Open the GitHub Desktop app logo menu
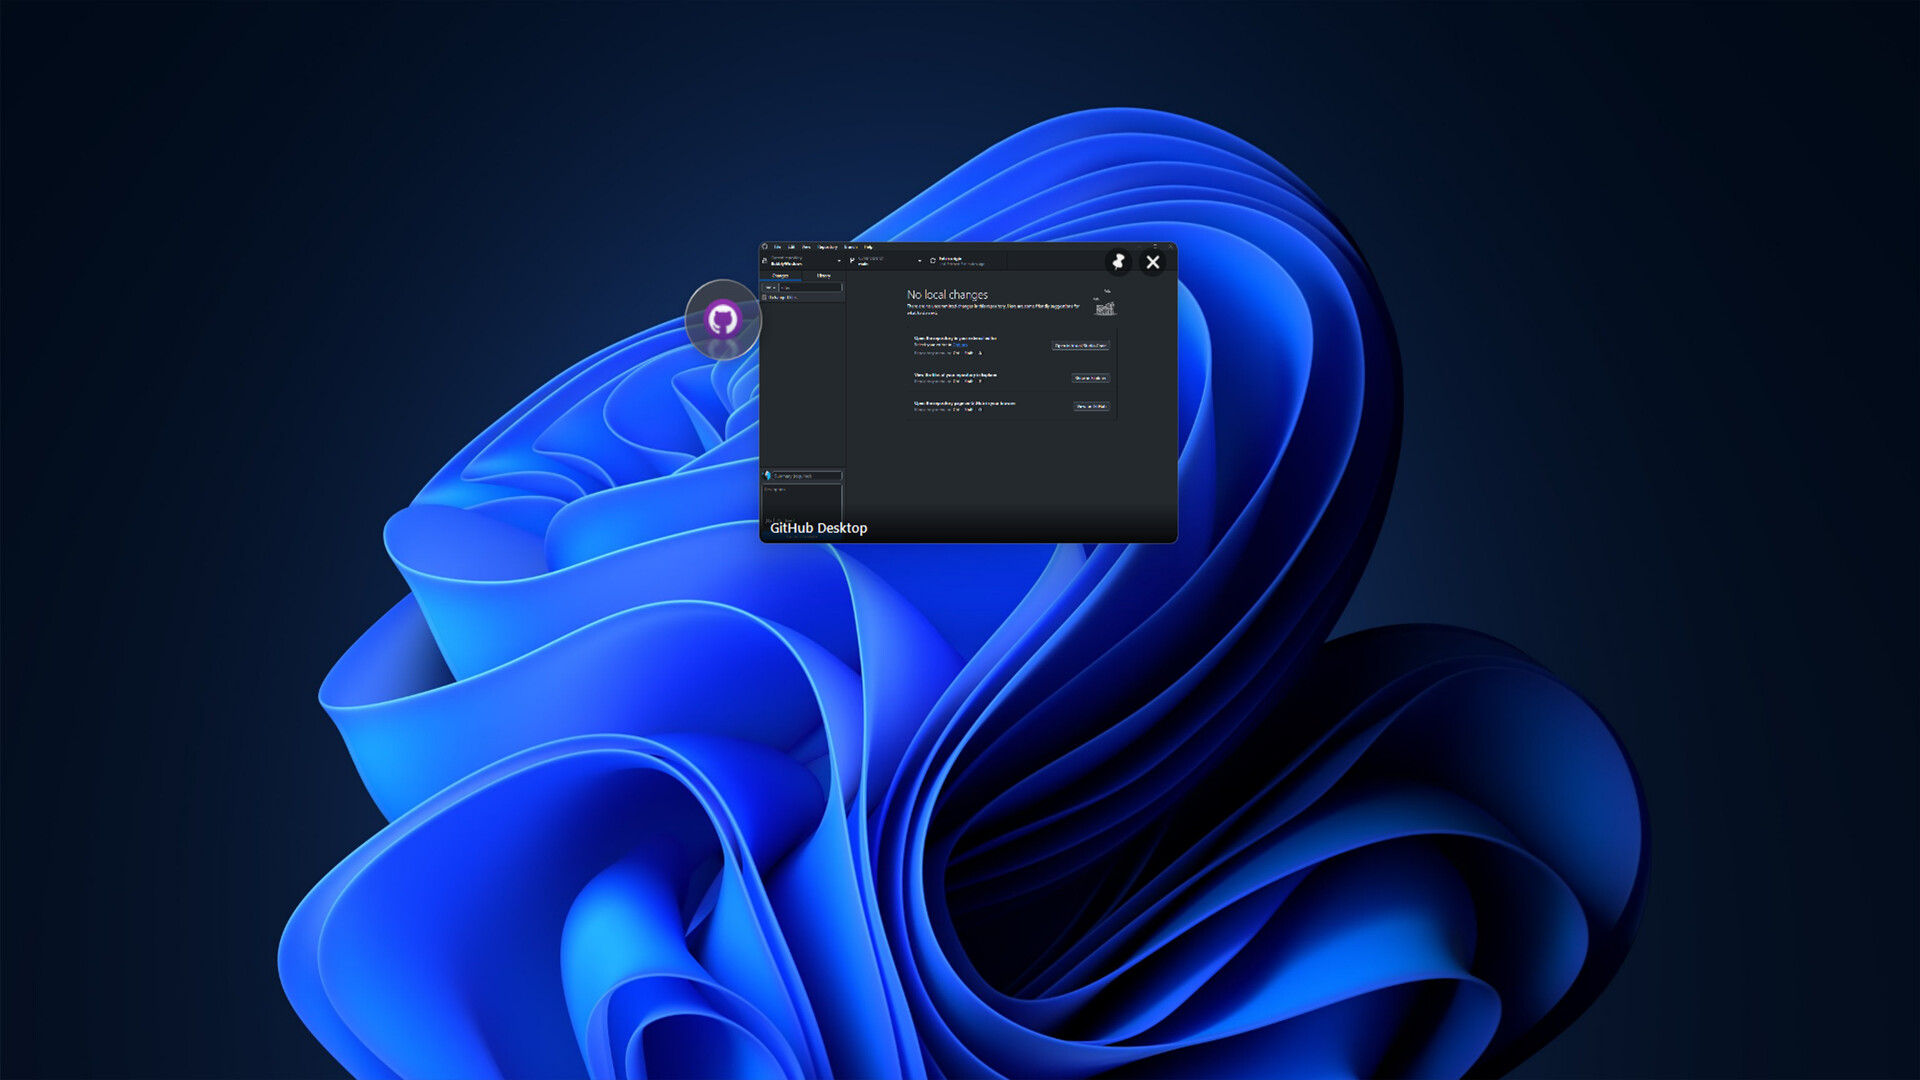Viewport: 1920px width, 1080px height. 763,247
